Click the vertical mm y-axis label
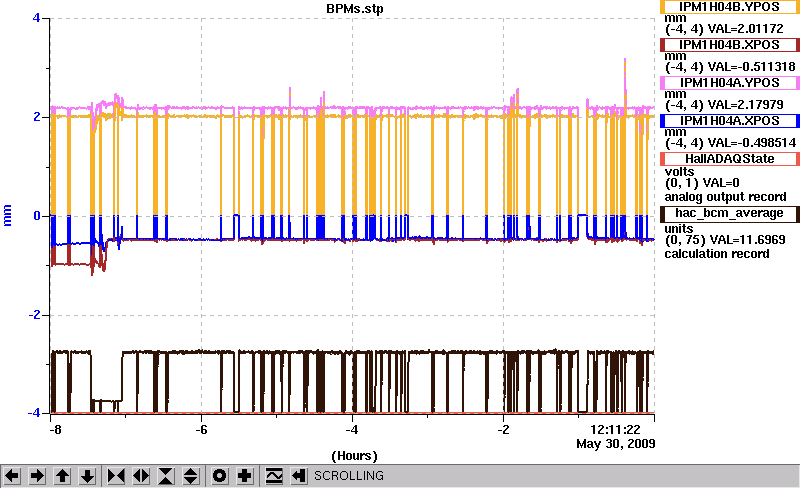 tap(7, 215)
